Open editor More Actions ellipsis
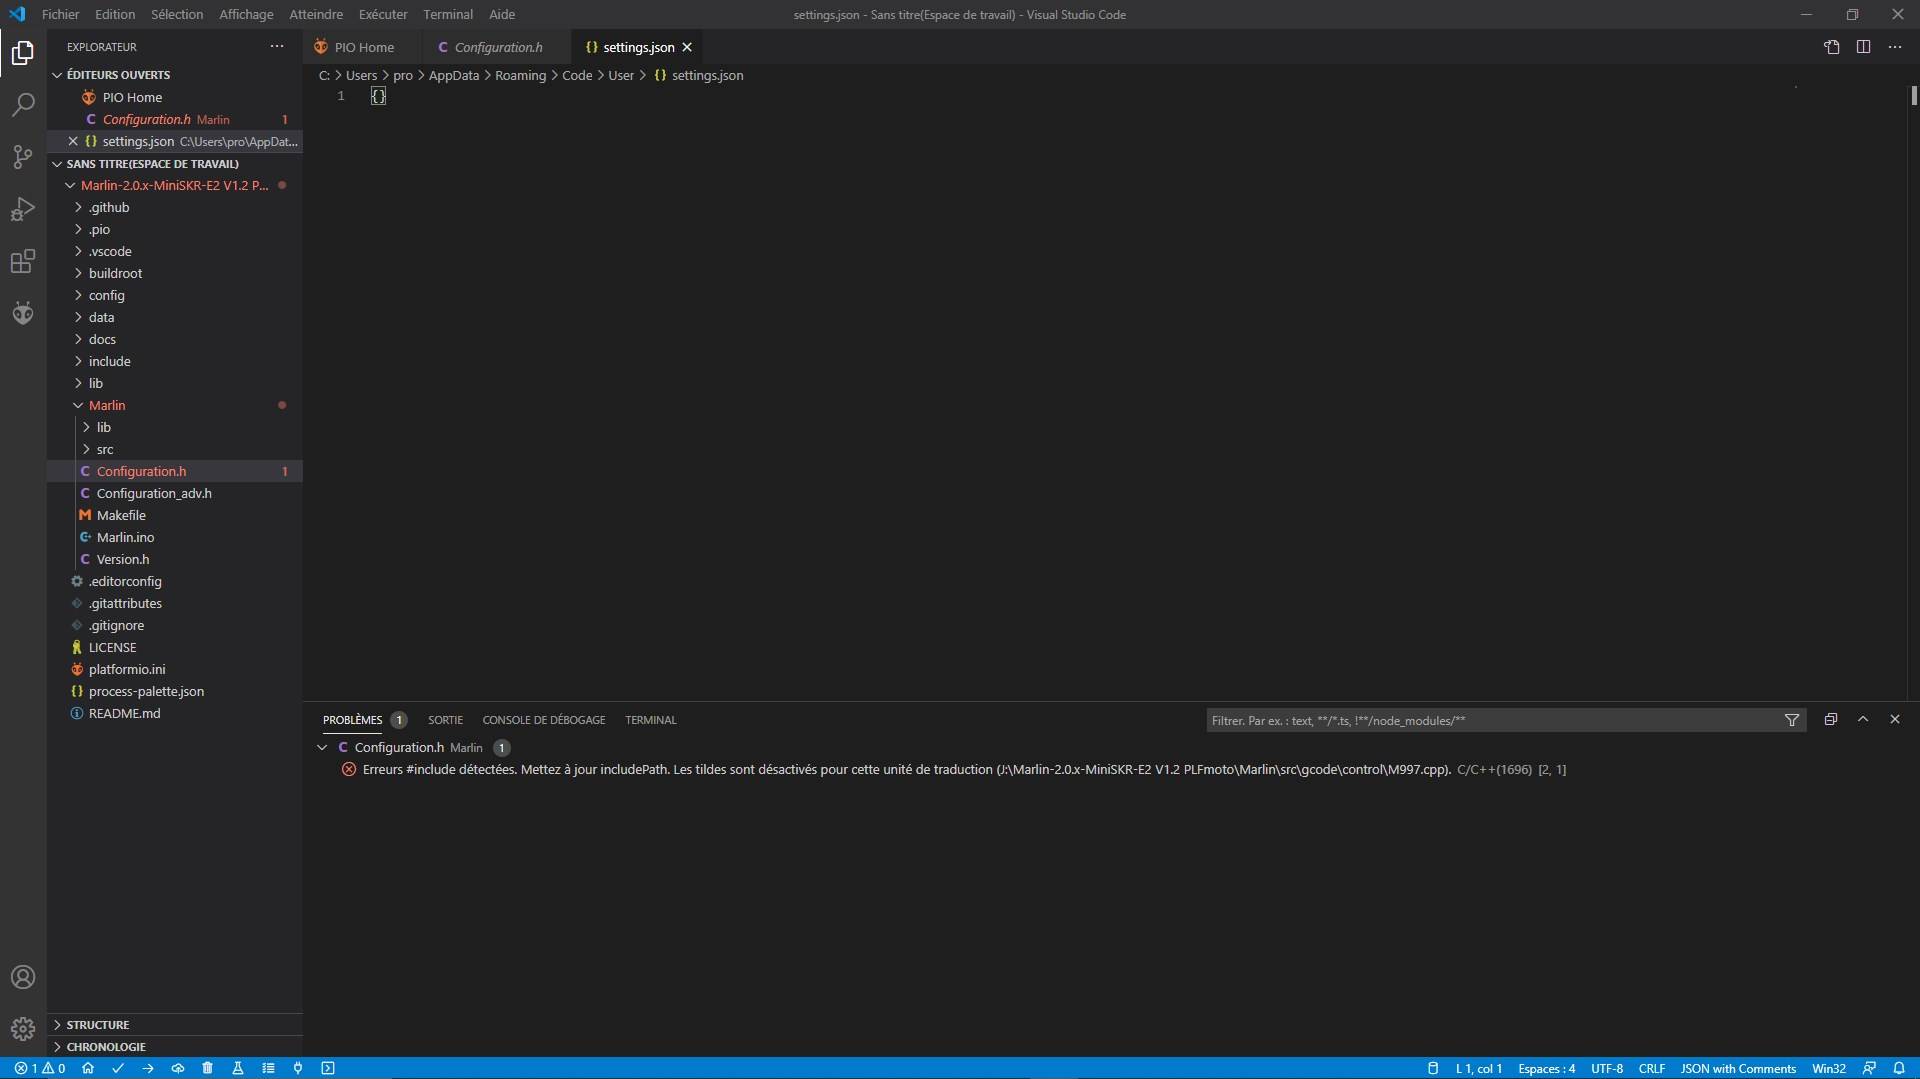Image resolution: width=1920 pixels, height=1079 pixels. click(x=1895, y=47)
